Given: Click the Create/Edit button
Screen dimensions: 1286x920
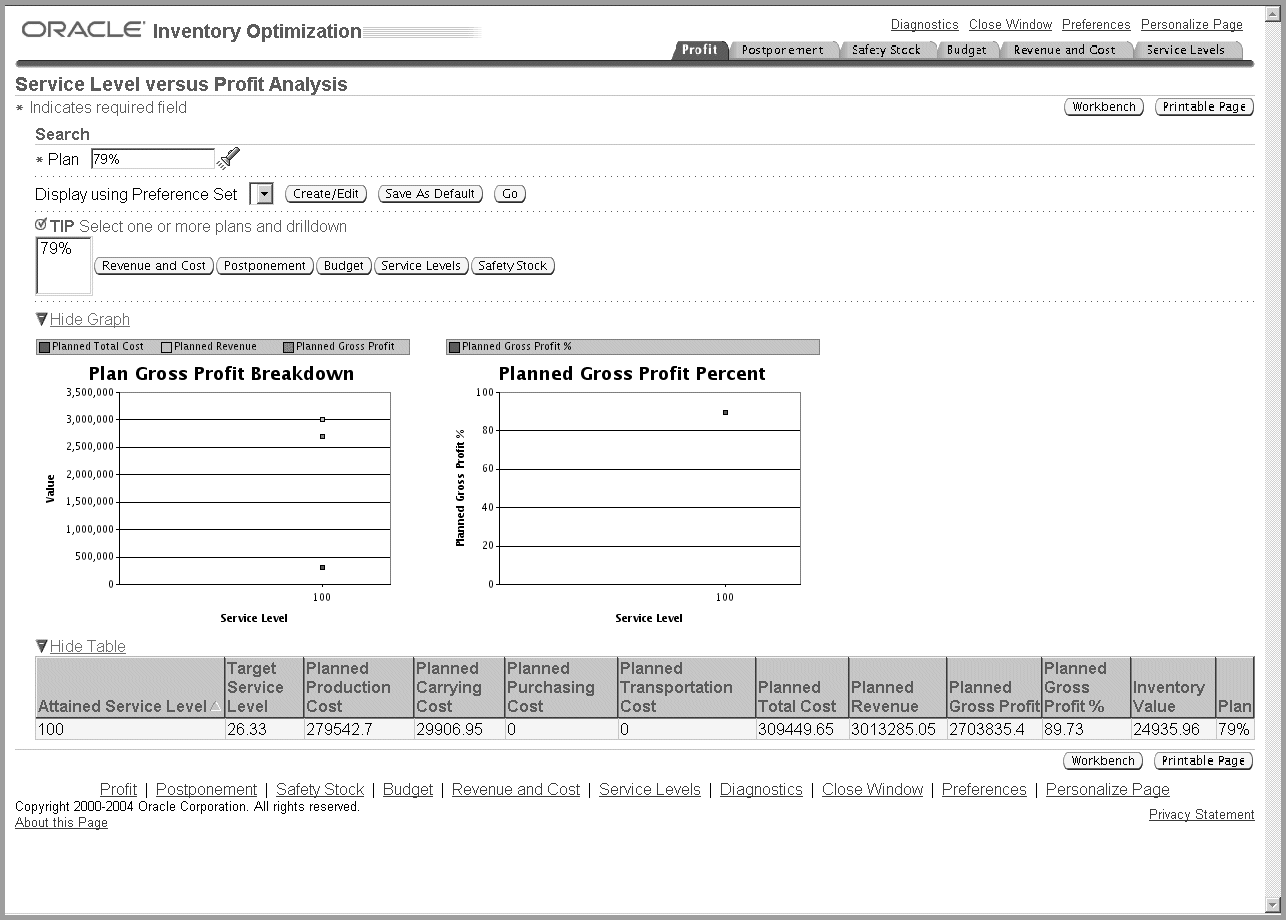Looking at the screenshot, I should 326,194.
